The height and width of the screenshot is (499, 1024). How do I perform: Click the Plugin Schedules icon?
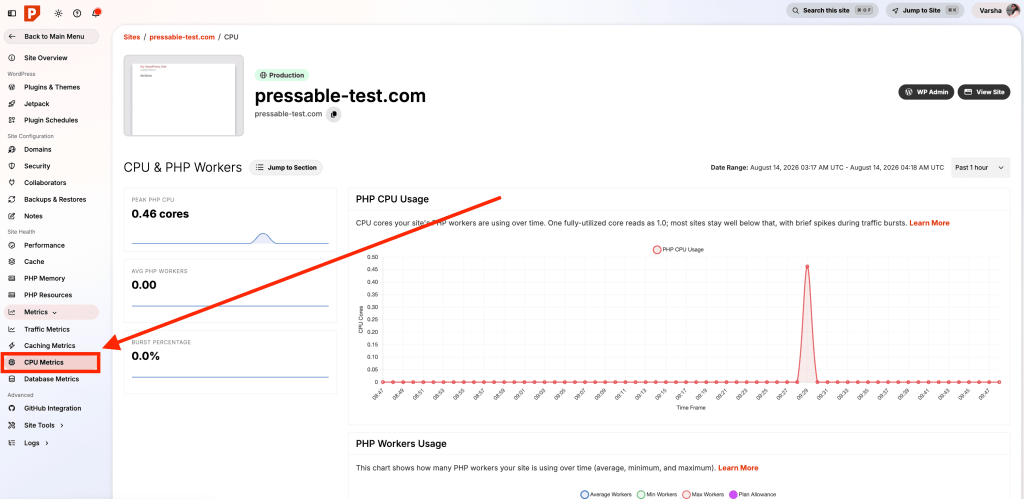pos(12,120)
